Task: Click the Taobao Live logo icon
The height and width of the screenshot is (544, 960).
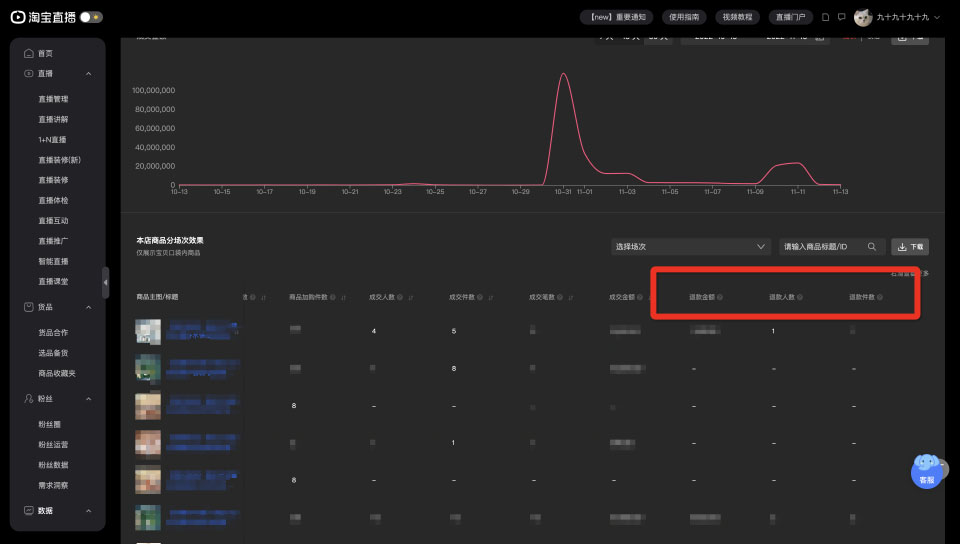Action: (x=18, y=17)
